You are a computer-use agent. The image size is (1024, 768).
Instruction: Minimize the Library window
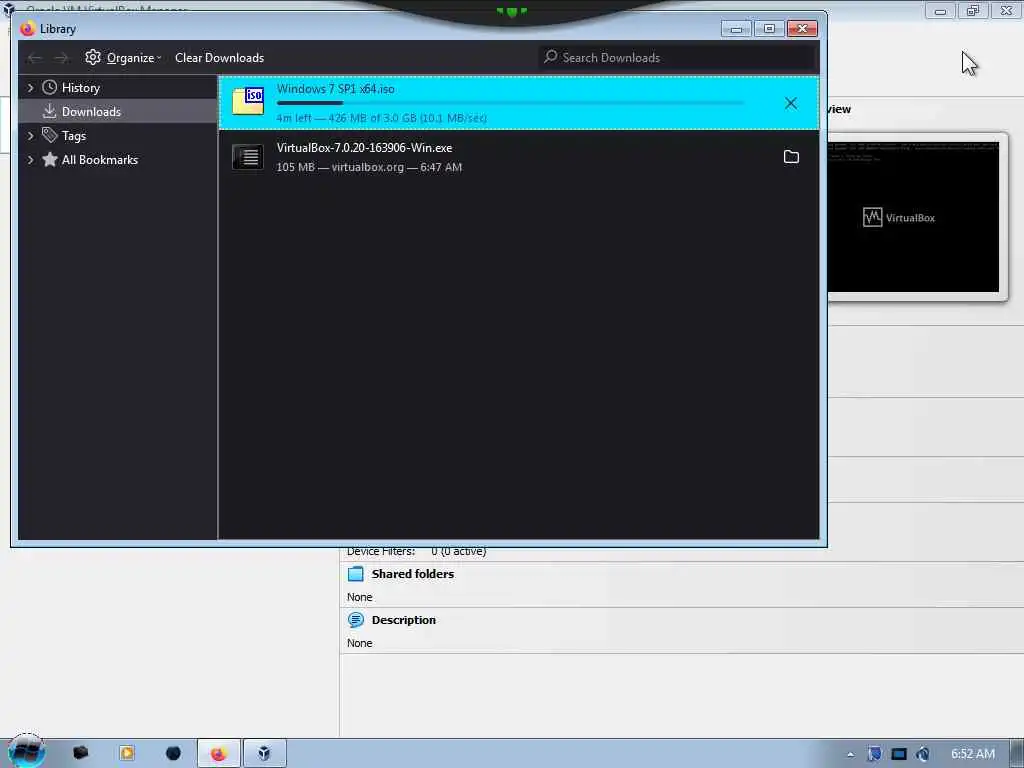[x=736, y=29]
